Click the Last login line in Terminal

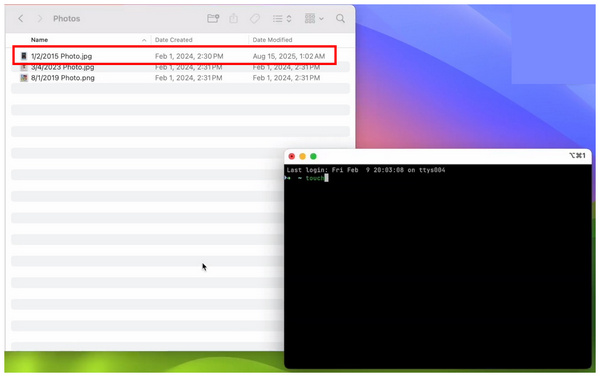pos(366,170)
